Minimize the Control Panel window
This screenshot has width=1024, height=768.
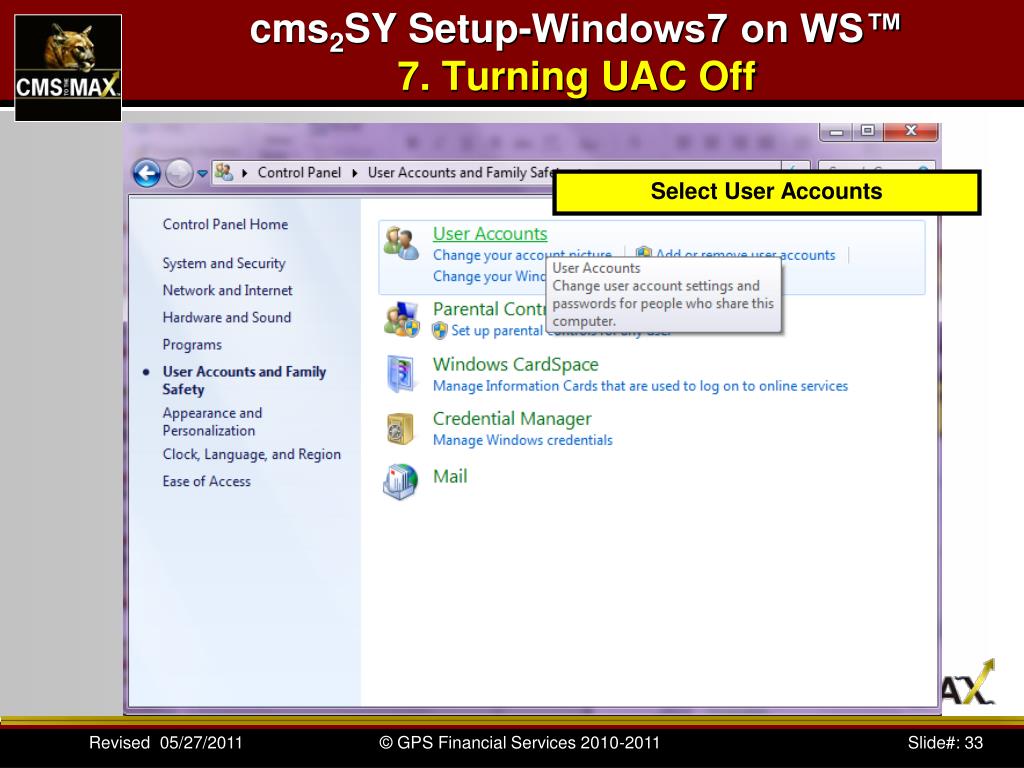[x=835, y=132]
